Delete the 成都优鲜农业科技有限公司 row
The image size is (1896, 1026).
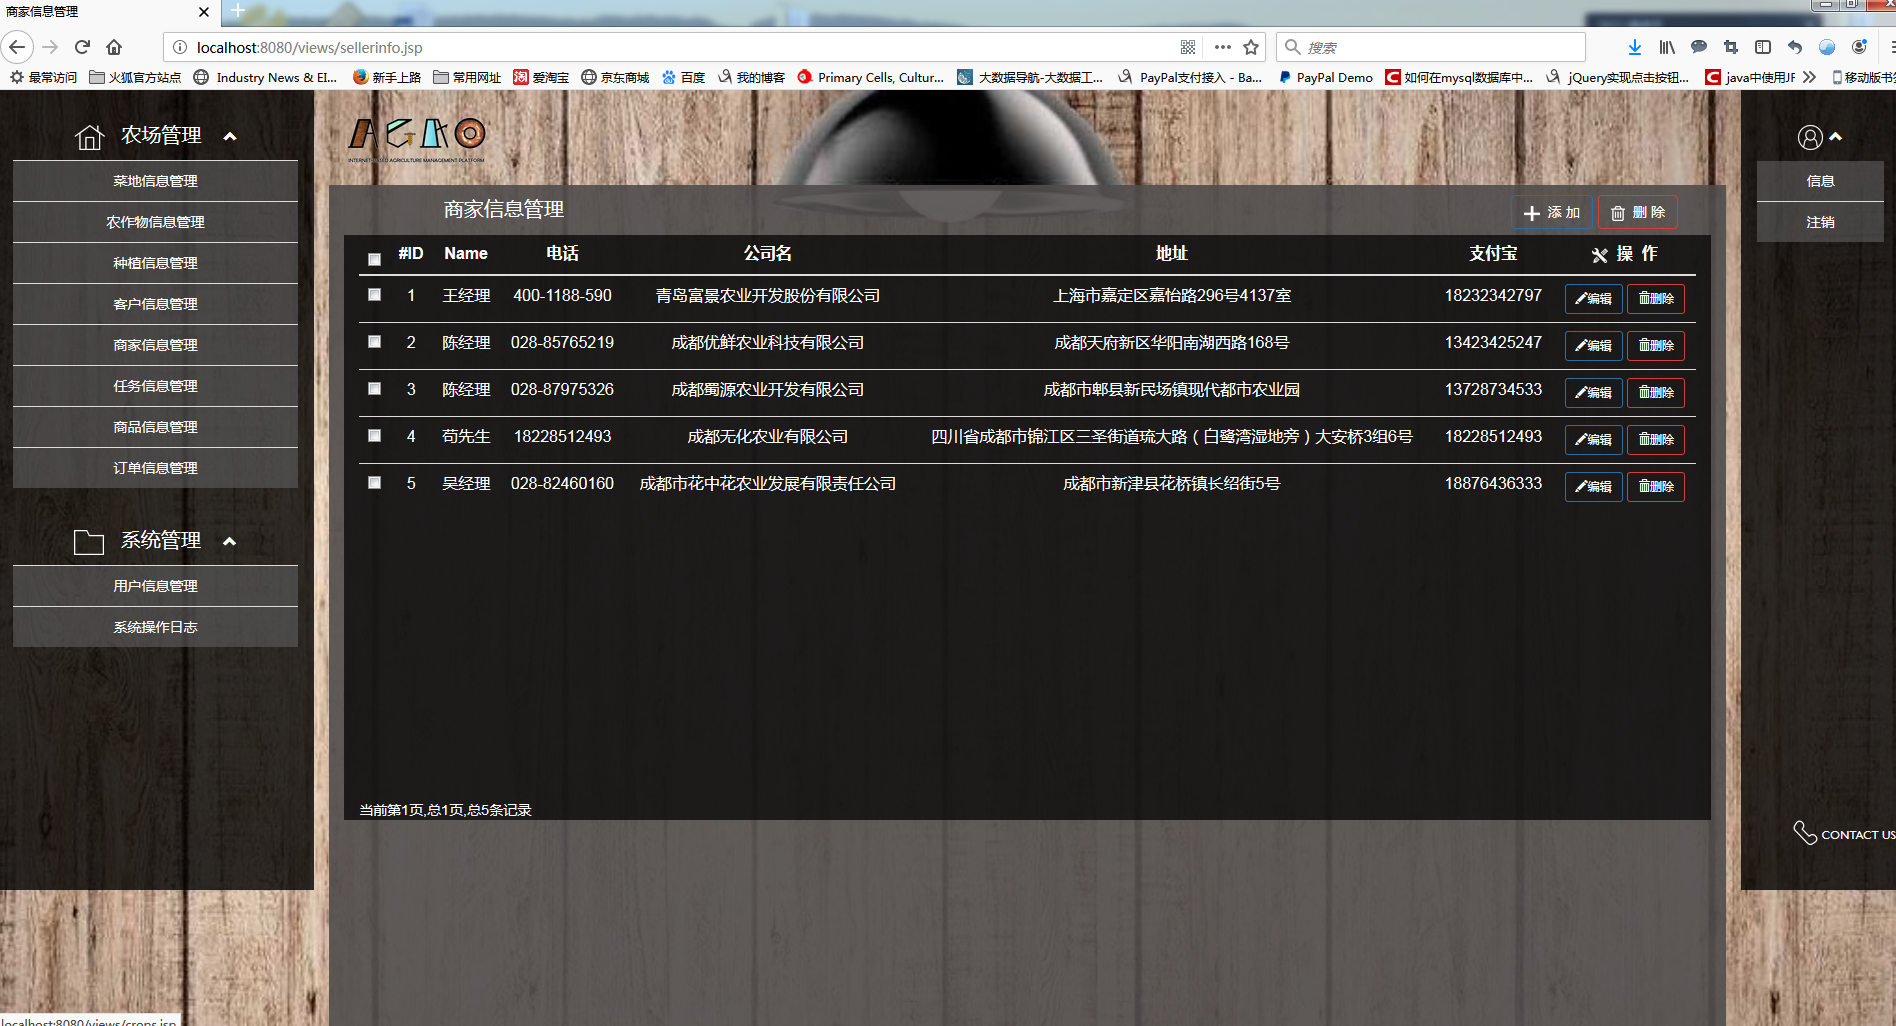coord(1656,346)
